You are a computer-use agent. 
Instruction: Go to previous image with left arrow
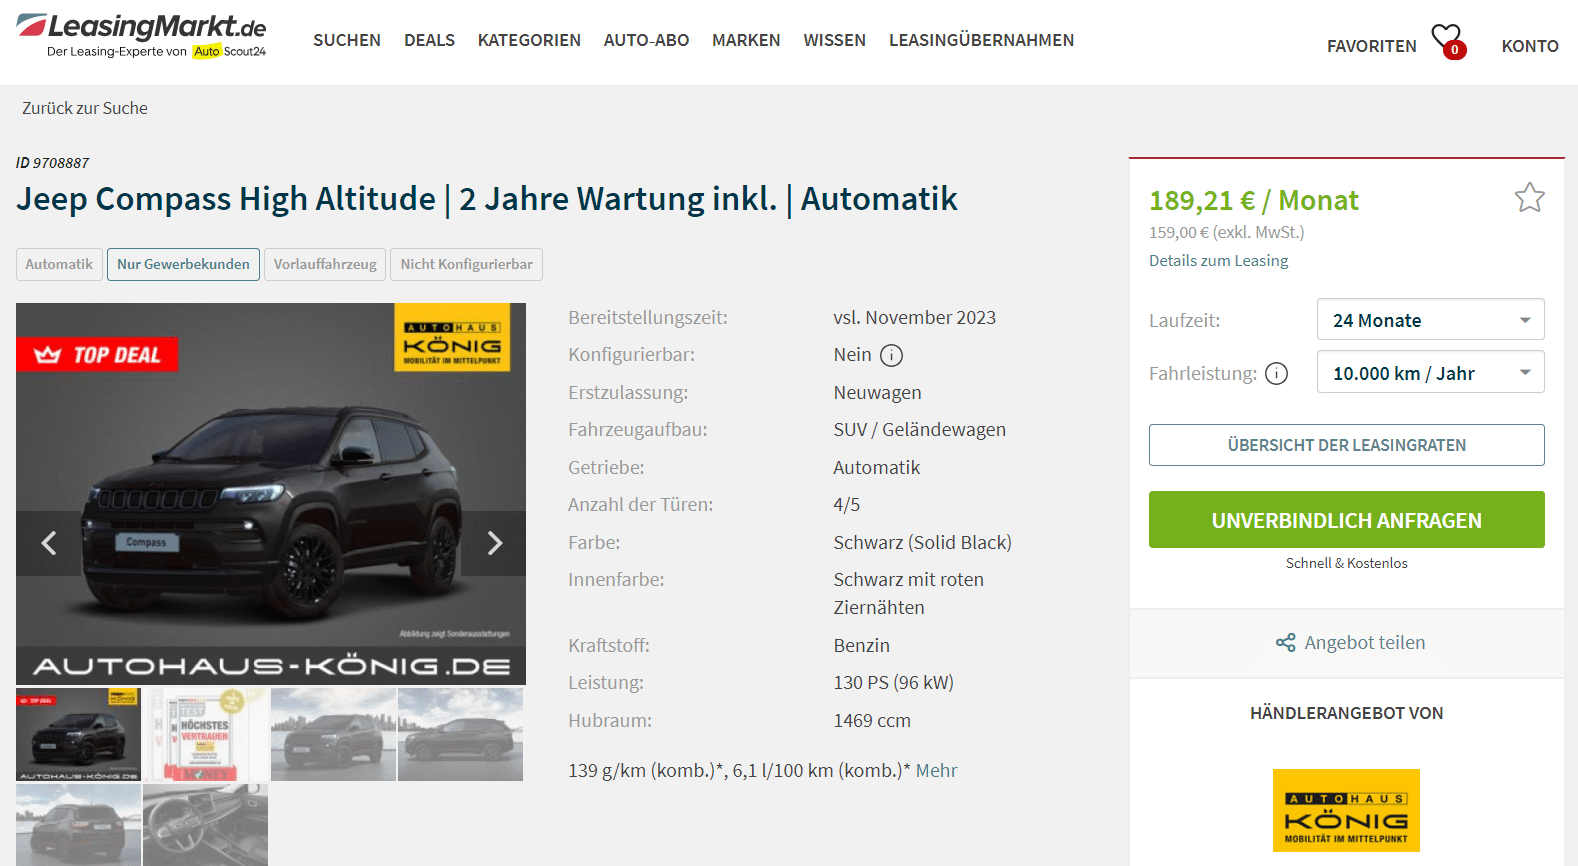click(48, 543)
